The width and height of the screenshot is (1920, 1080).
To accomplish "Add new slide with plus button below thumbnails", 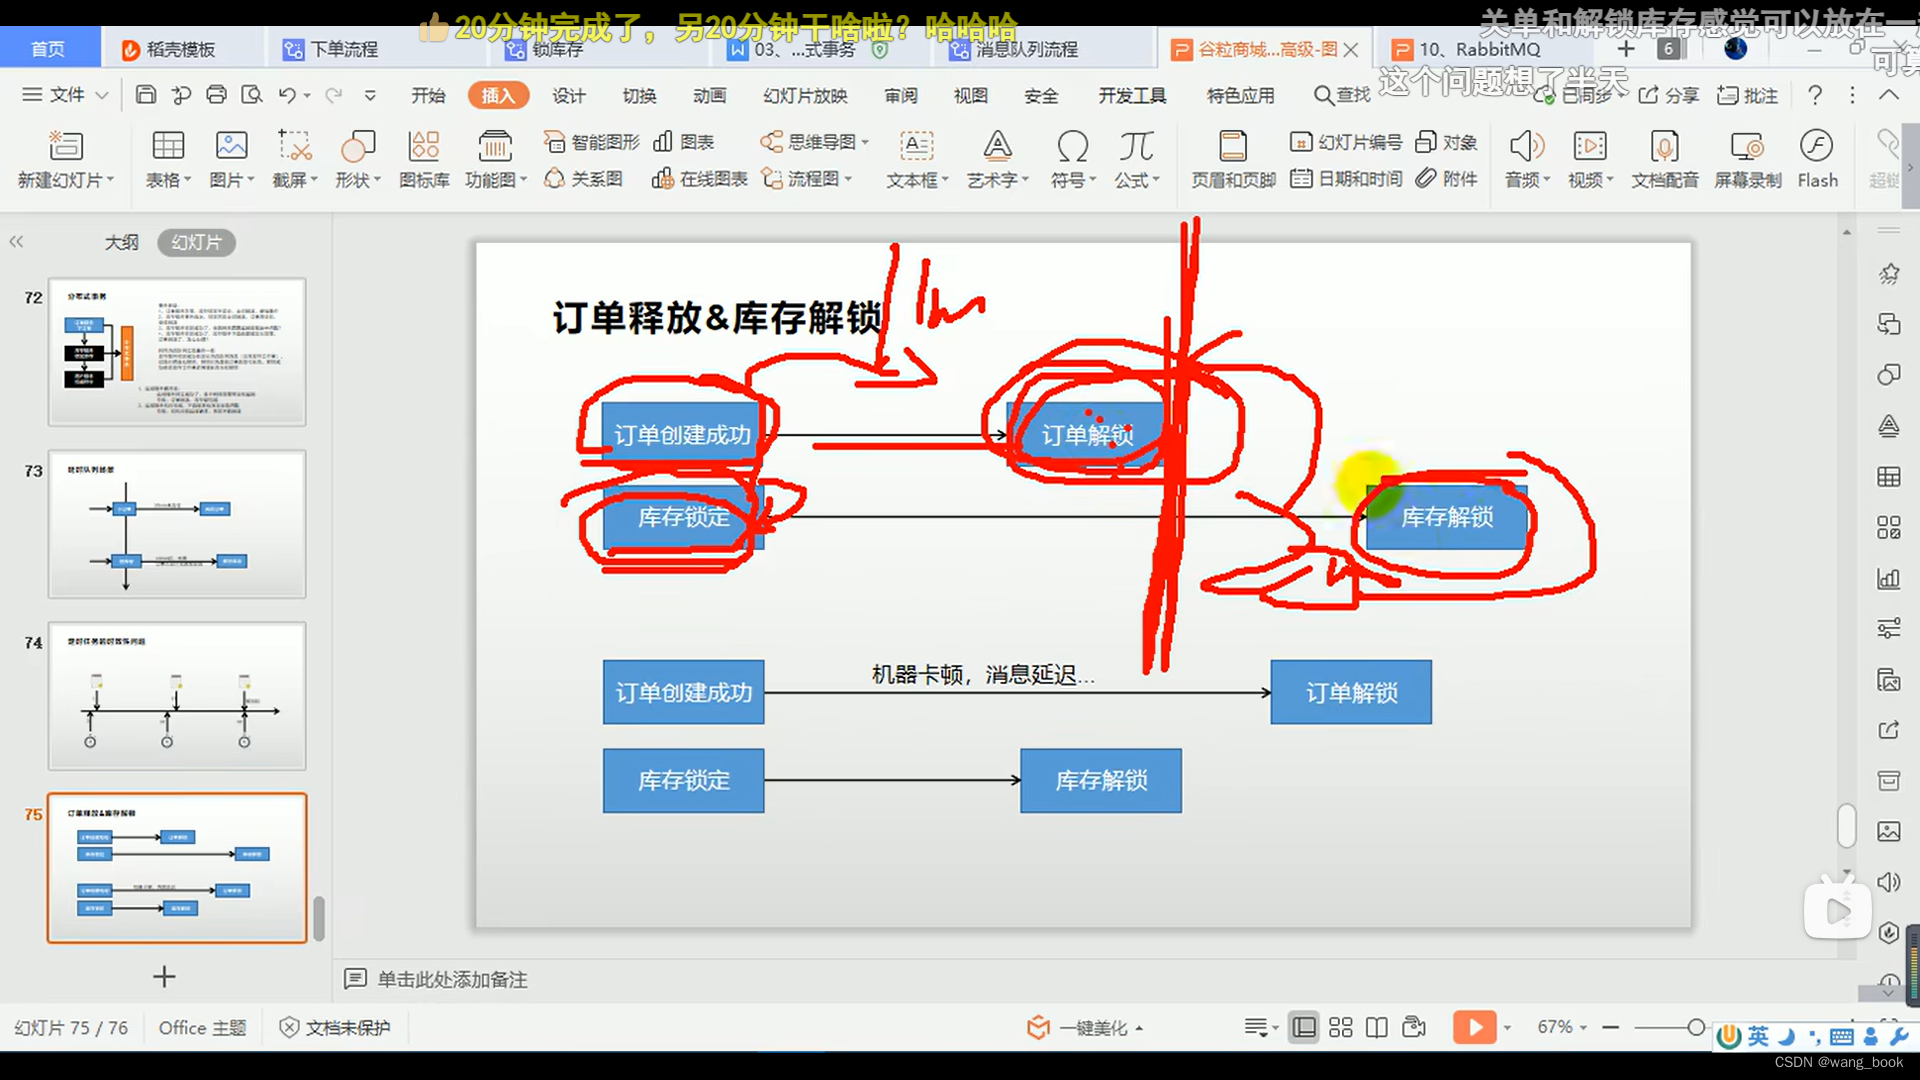I will (164, 976).
